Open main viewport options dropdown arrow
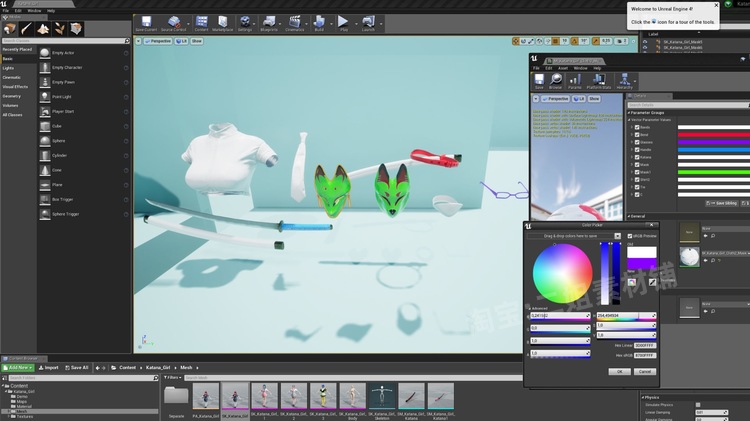 [x=138, y=41]
